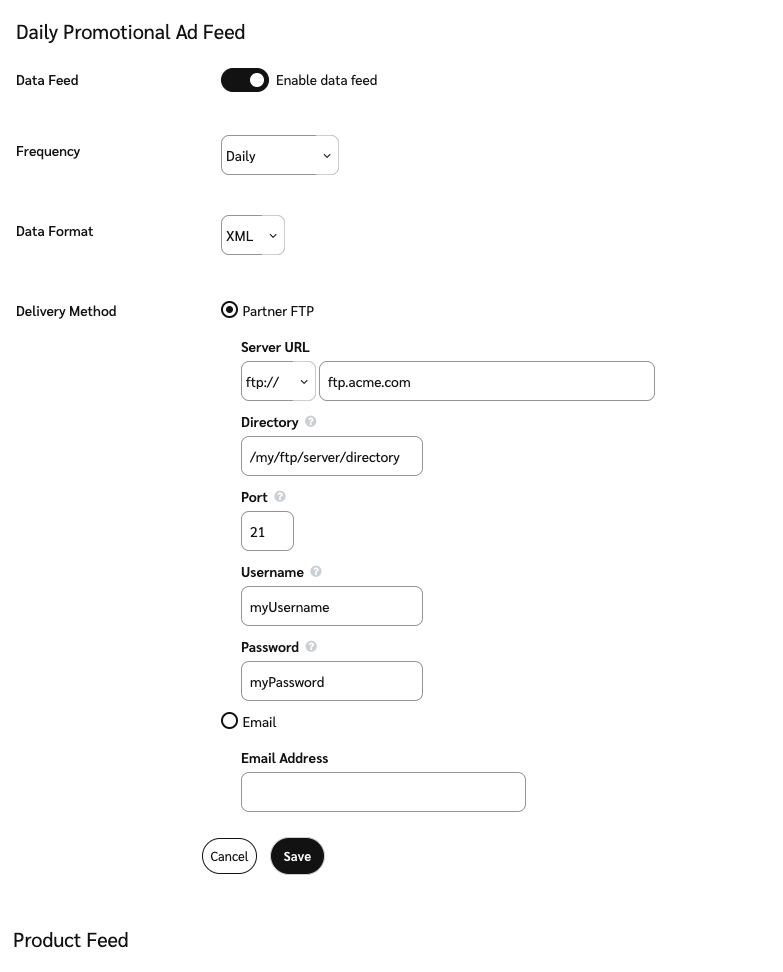The image size is (783, 972).
Task: Focus the Server URL field with ftp.acme.com
Action: [486, 382]
